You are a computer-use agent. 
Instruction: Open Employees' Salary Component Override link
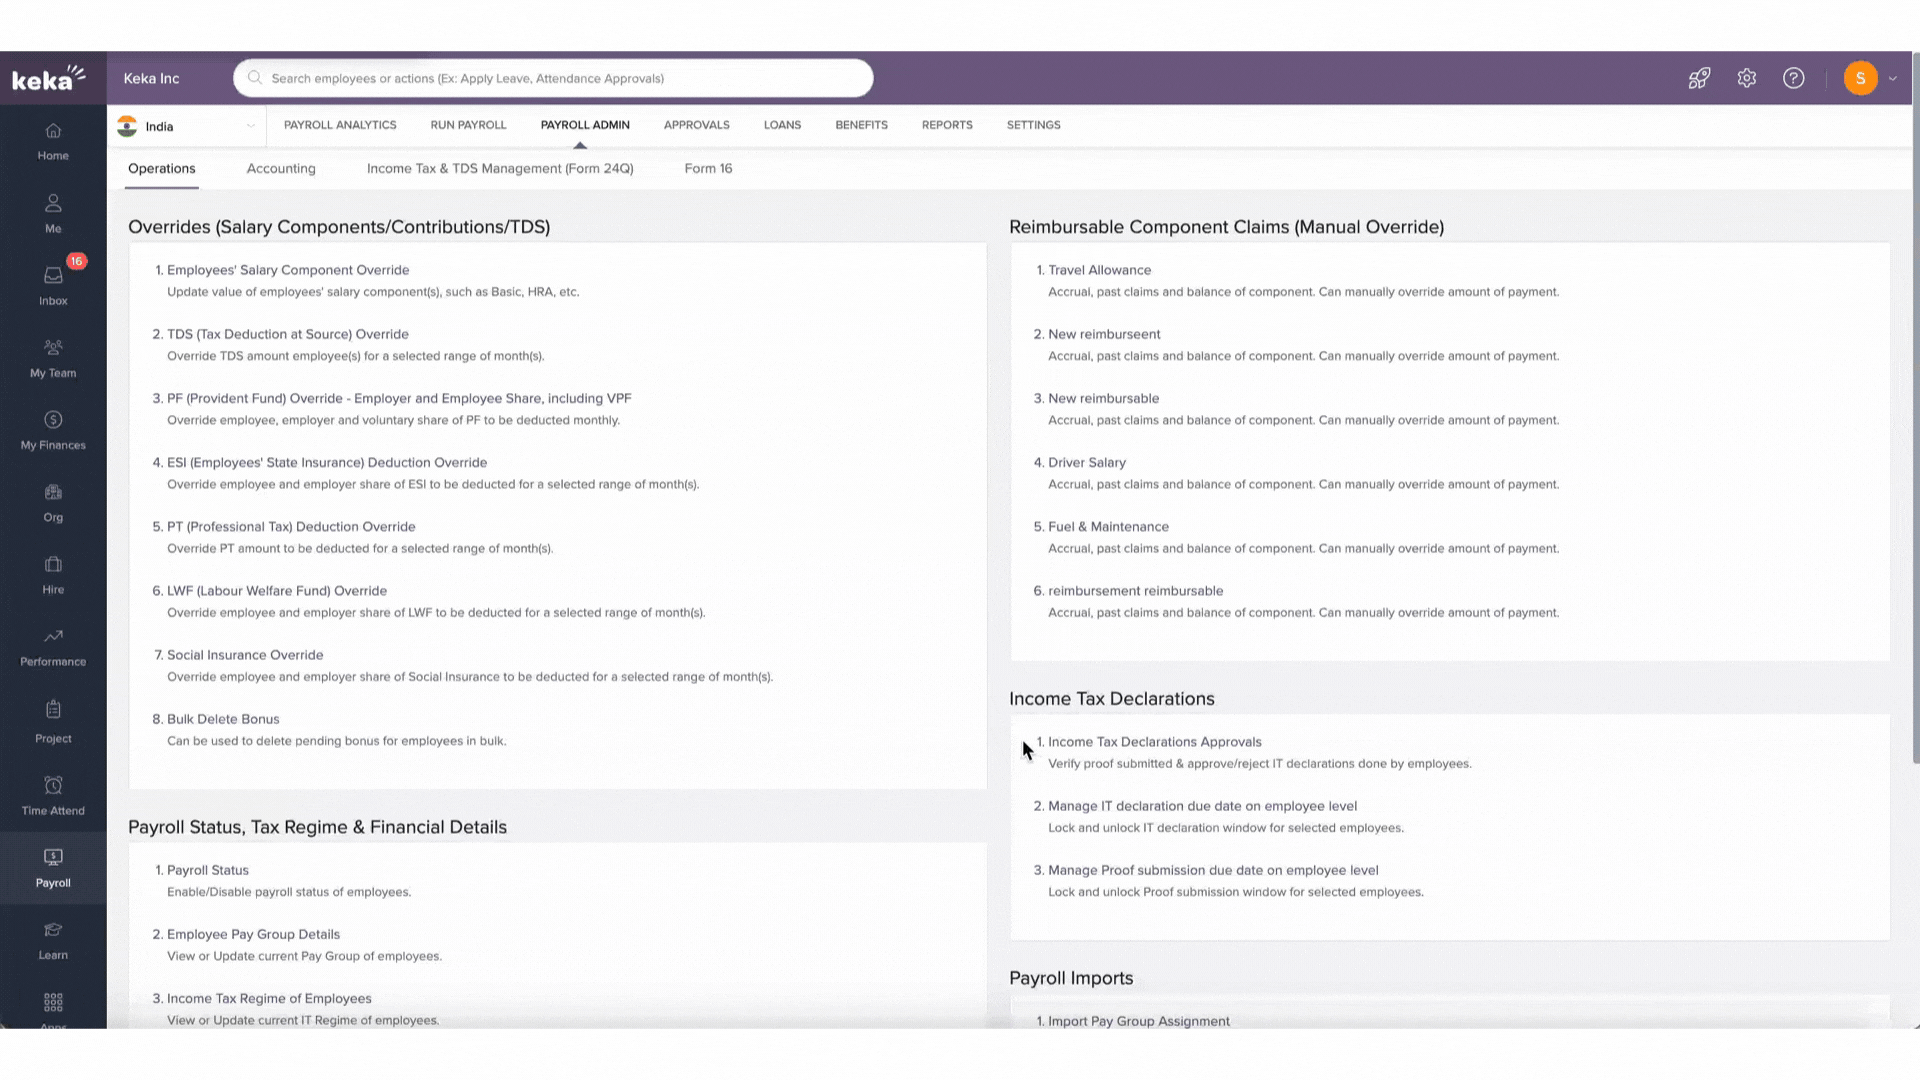point(288,270)
